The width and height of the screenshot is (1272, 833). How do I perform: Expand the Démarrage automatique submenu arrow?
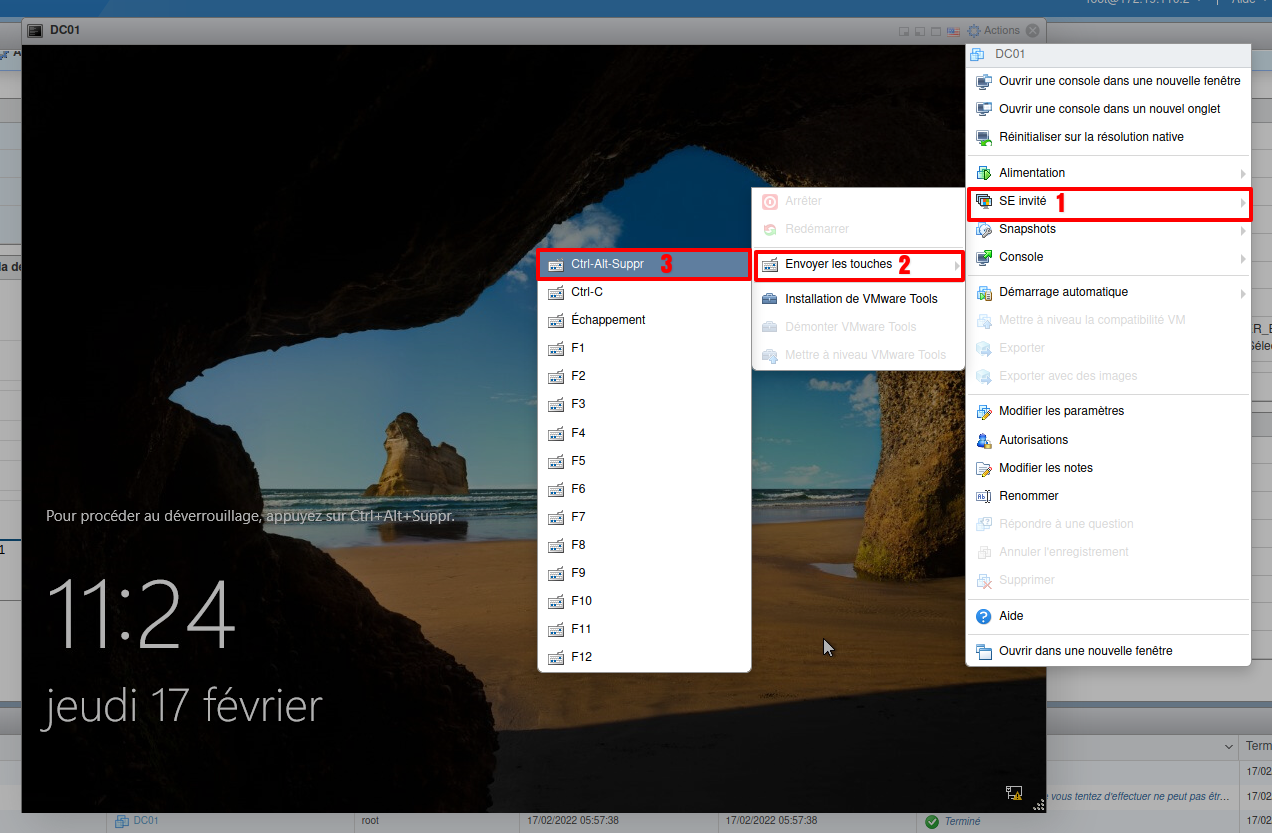(x=1242, y=293)
